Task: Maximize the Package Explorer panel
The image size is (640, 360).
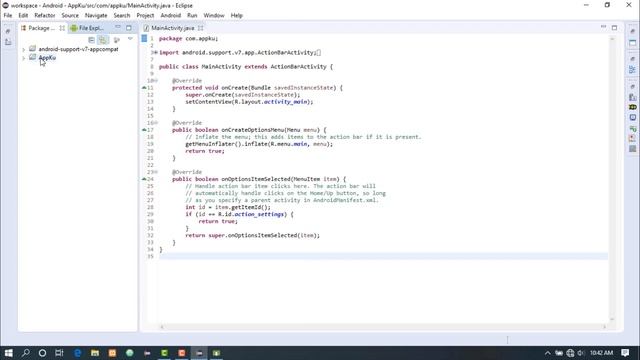Action: (129, 28)
